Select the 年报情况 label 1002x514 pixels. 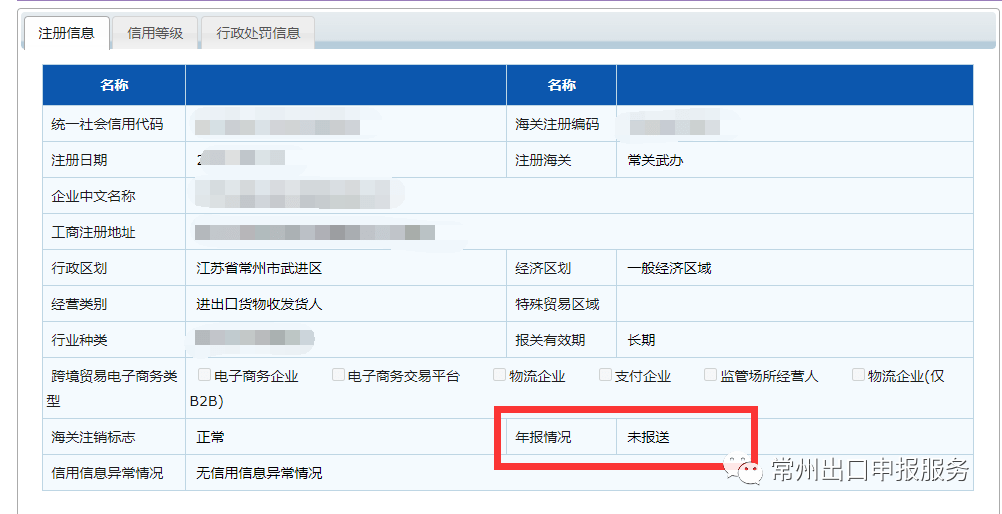tap(543, 437)
